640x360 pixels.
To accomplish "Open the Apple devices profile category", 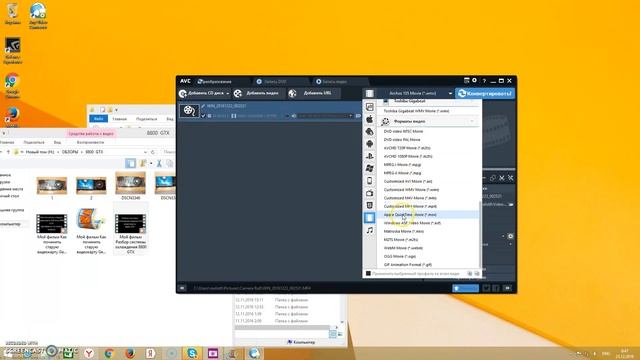I will point(369,119).
